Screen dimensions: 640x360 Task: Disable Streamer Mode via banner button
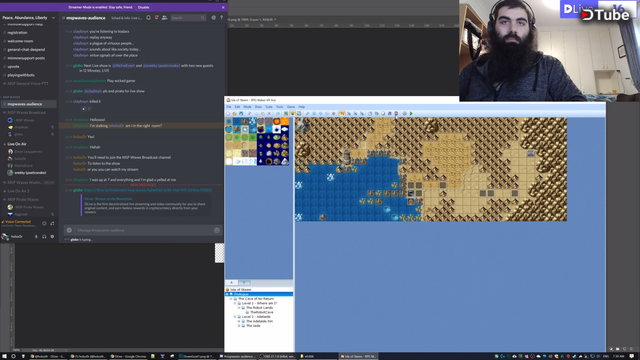click(144, 7)
